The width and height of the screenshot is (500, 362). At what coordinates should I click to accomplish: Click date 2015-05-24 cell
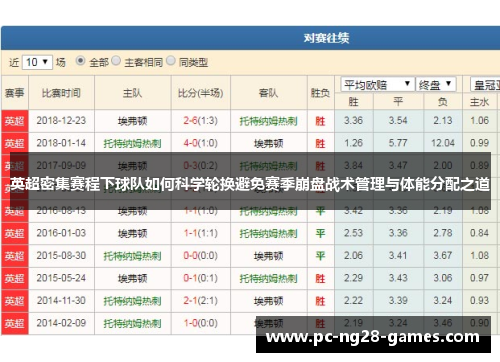click(61, 278)
